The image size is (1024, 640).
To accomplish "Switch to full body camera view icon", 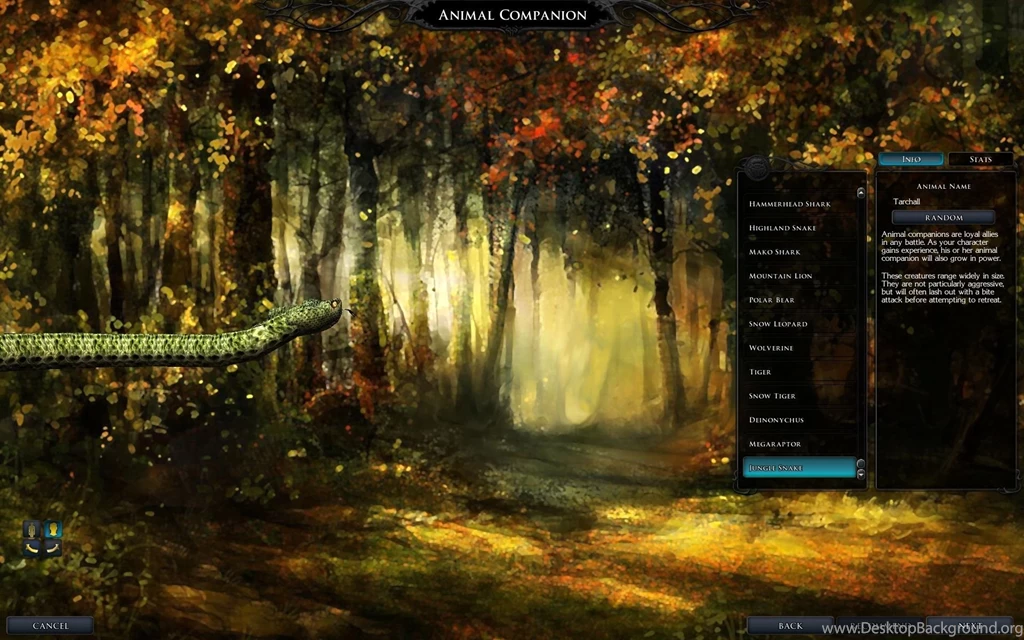I will [x=32, y=529].
